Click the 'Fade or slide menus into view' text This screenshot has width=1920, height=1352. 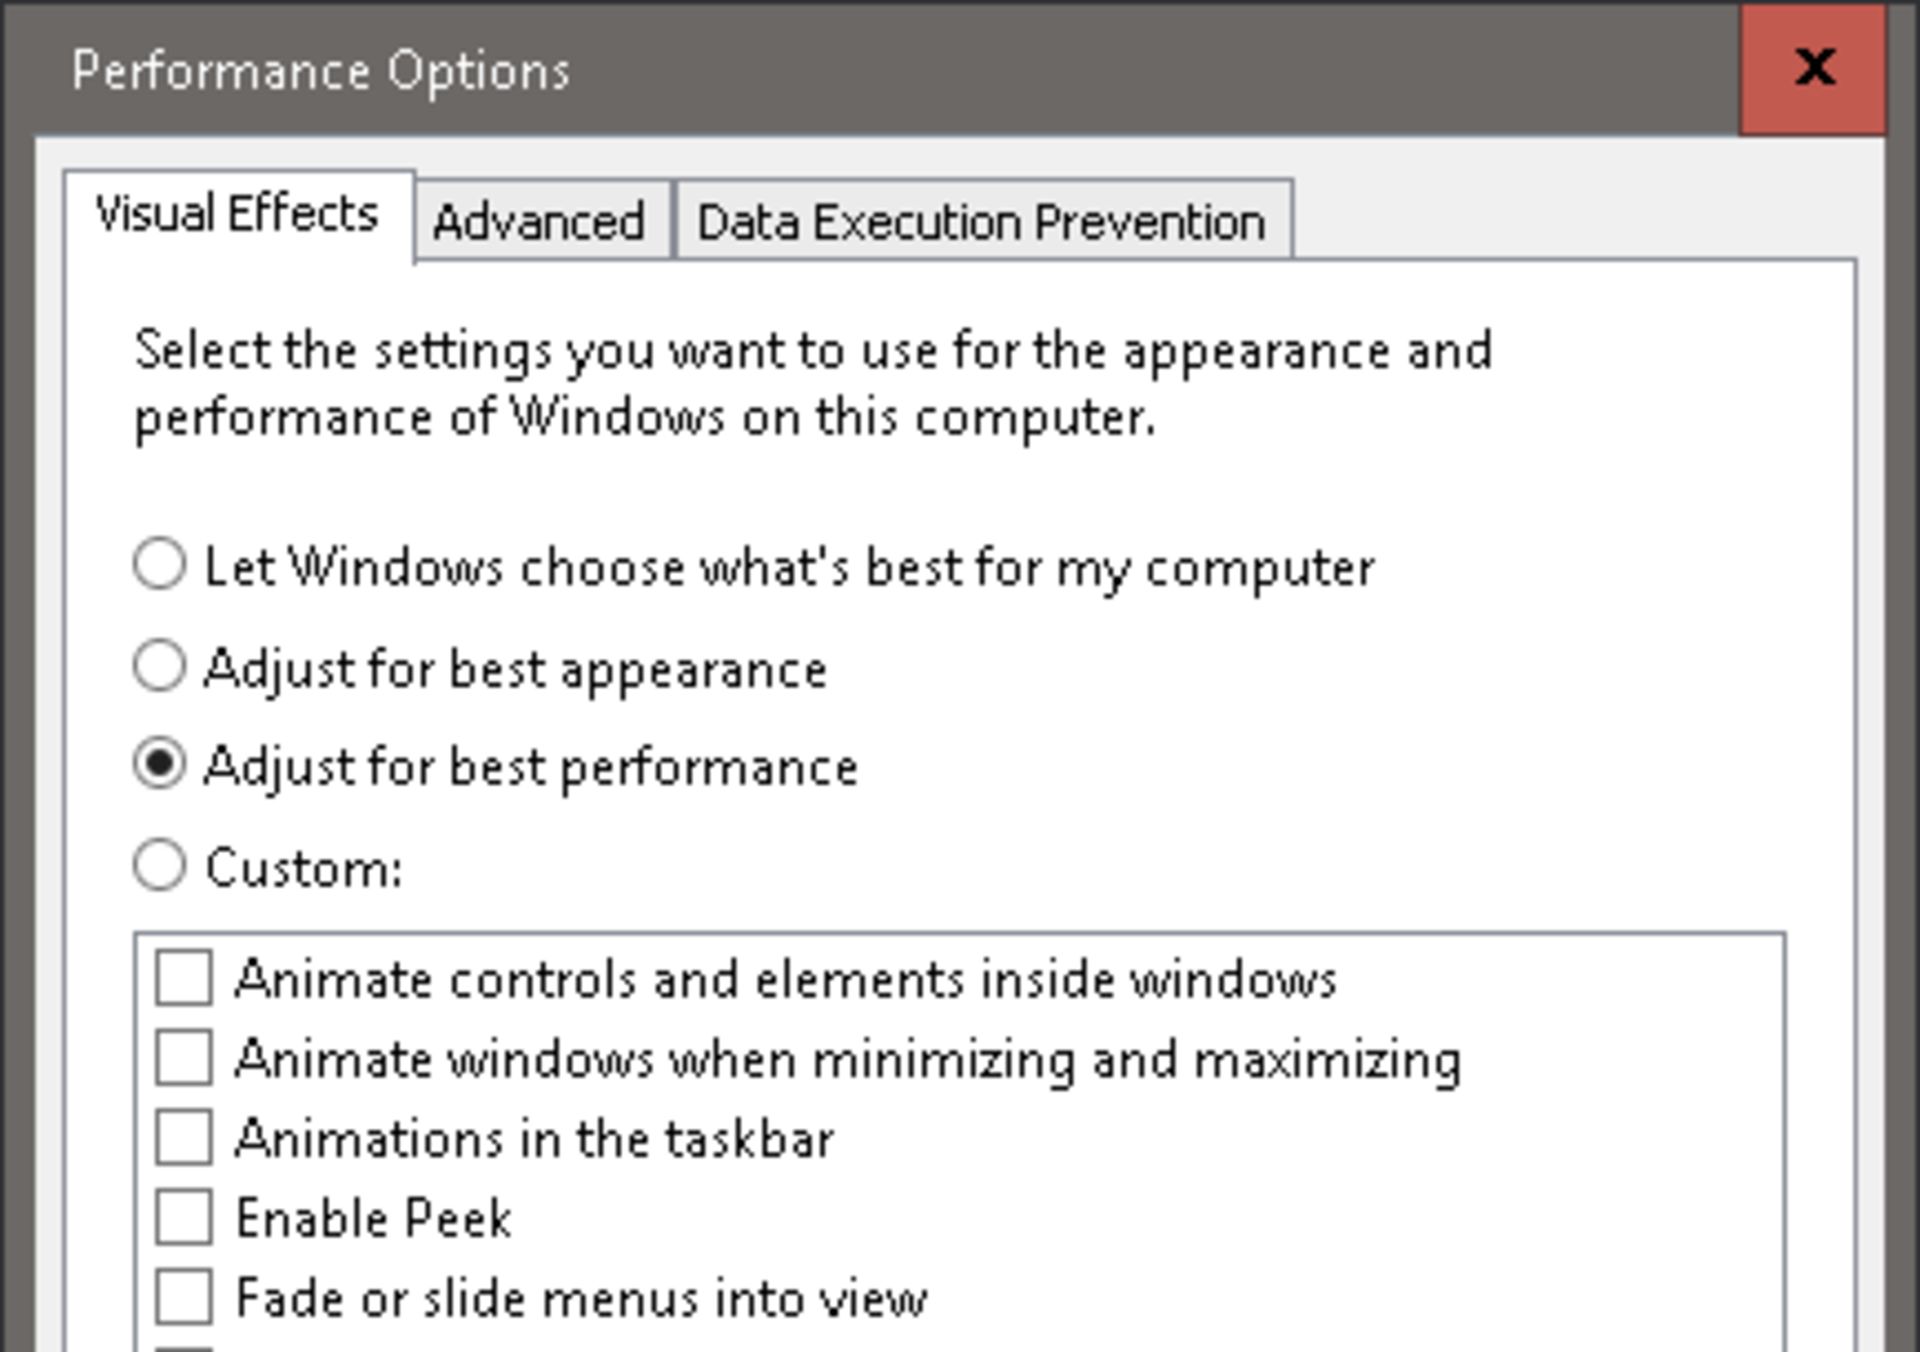pyautogui.click(x=581, y=1299)
